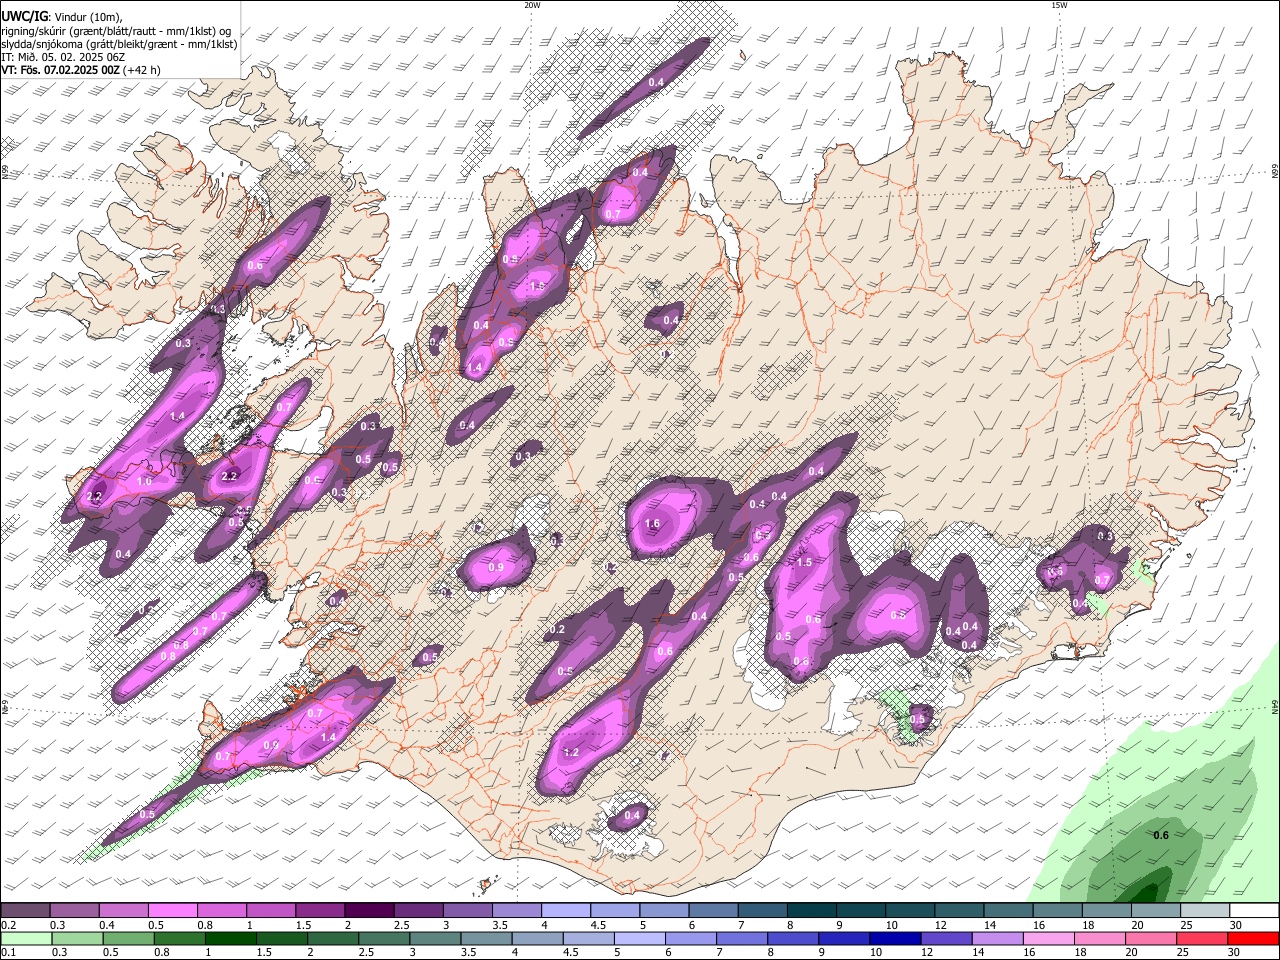Pick the light grey snow swatch between 25 and 30
The height and width of the screenshot is (960, 1280).
coord(1206,911)
